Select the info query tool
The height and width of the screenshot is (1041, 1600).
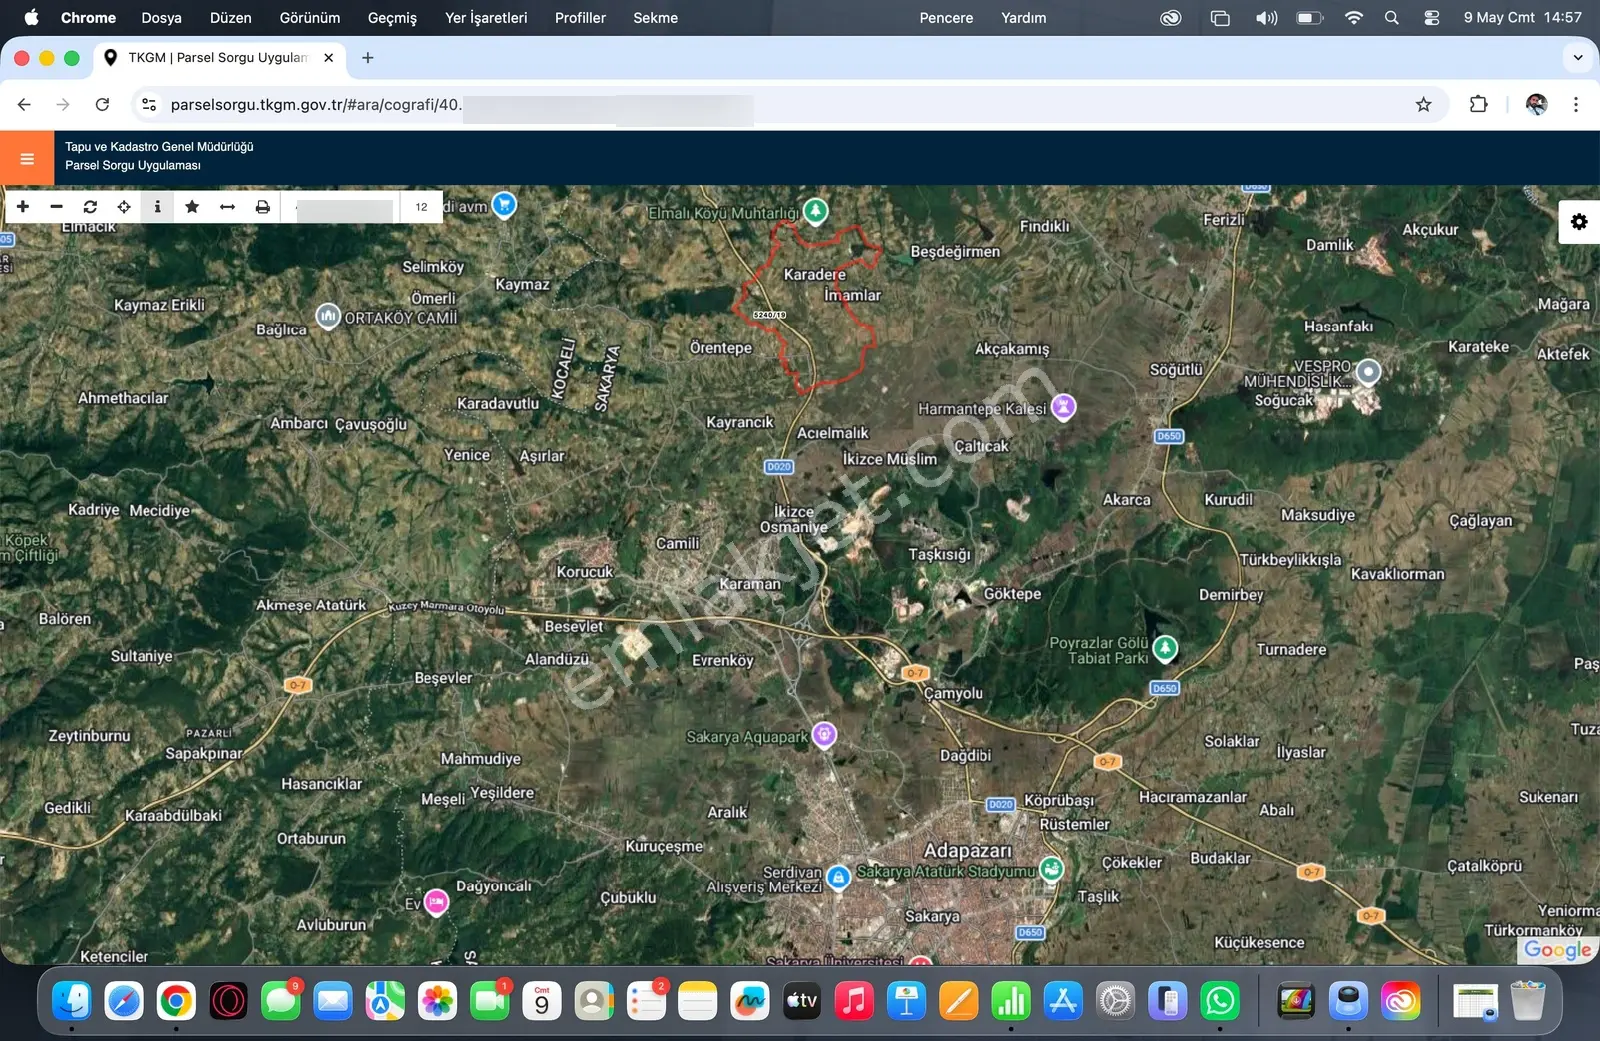pyautogui.click(x=157, y=207)
